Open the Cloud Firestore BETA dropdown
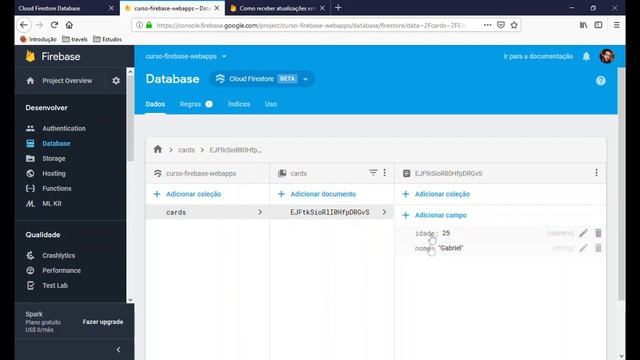 [x=262, y=79]
